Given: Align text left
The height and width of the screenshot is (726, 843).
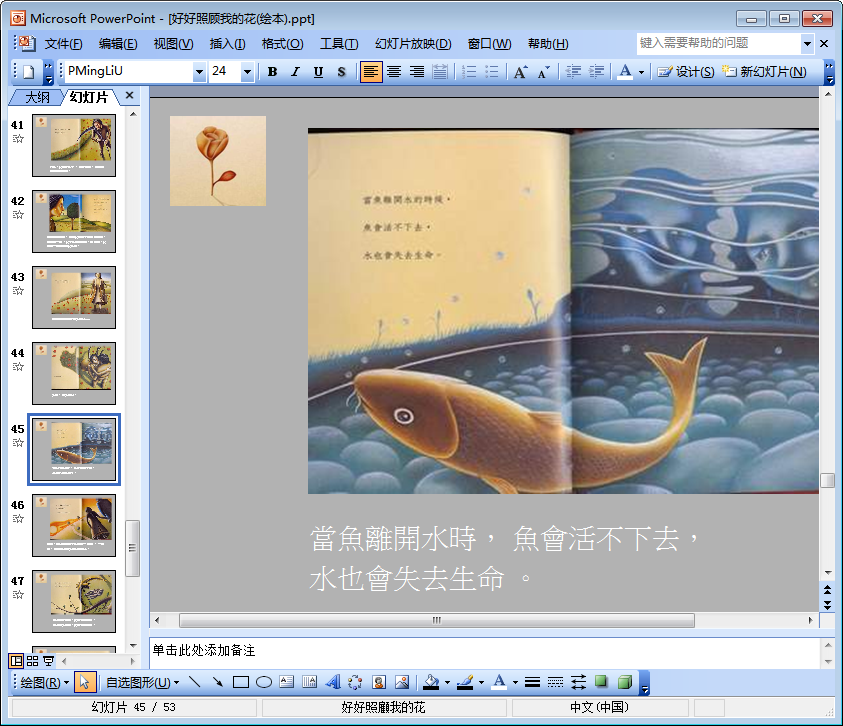Looking at the screenshot, I should [x=371, y=72].
